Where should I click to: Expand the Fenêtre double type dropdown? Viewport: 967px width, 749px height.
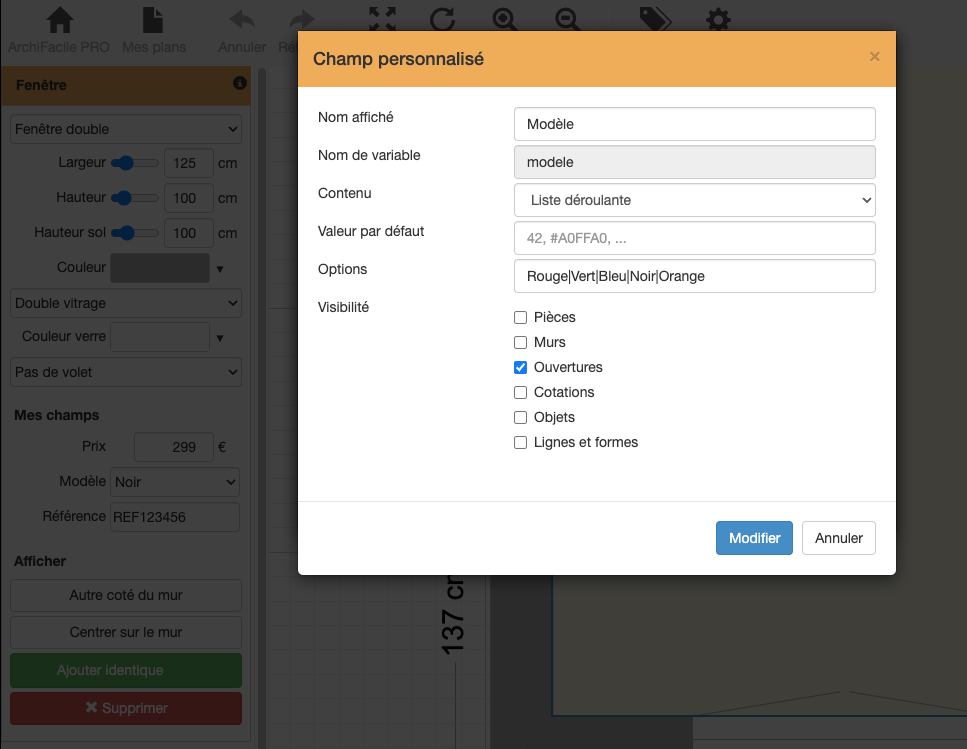point(126,129)
